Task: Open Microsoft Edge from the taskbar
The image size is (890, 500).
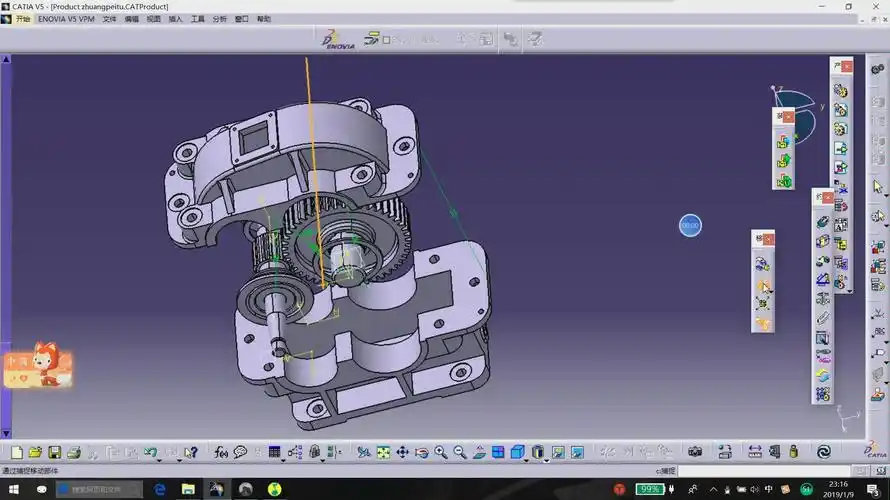Action: (x=159, y=489)
